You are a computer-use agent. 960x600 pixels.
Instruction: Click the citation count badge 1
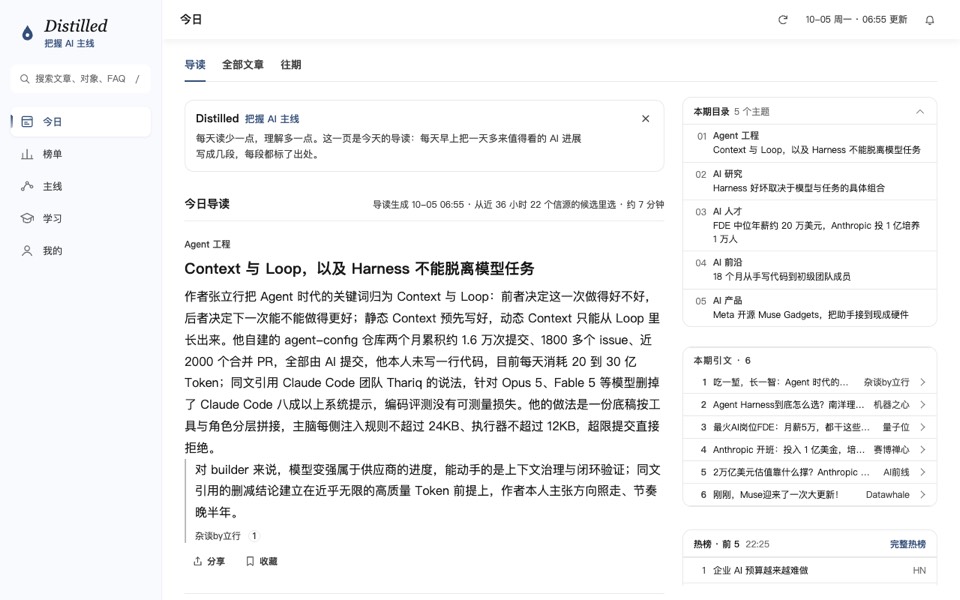254,536
